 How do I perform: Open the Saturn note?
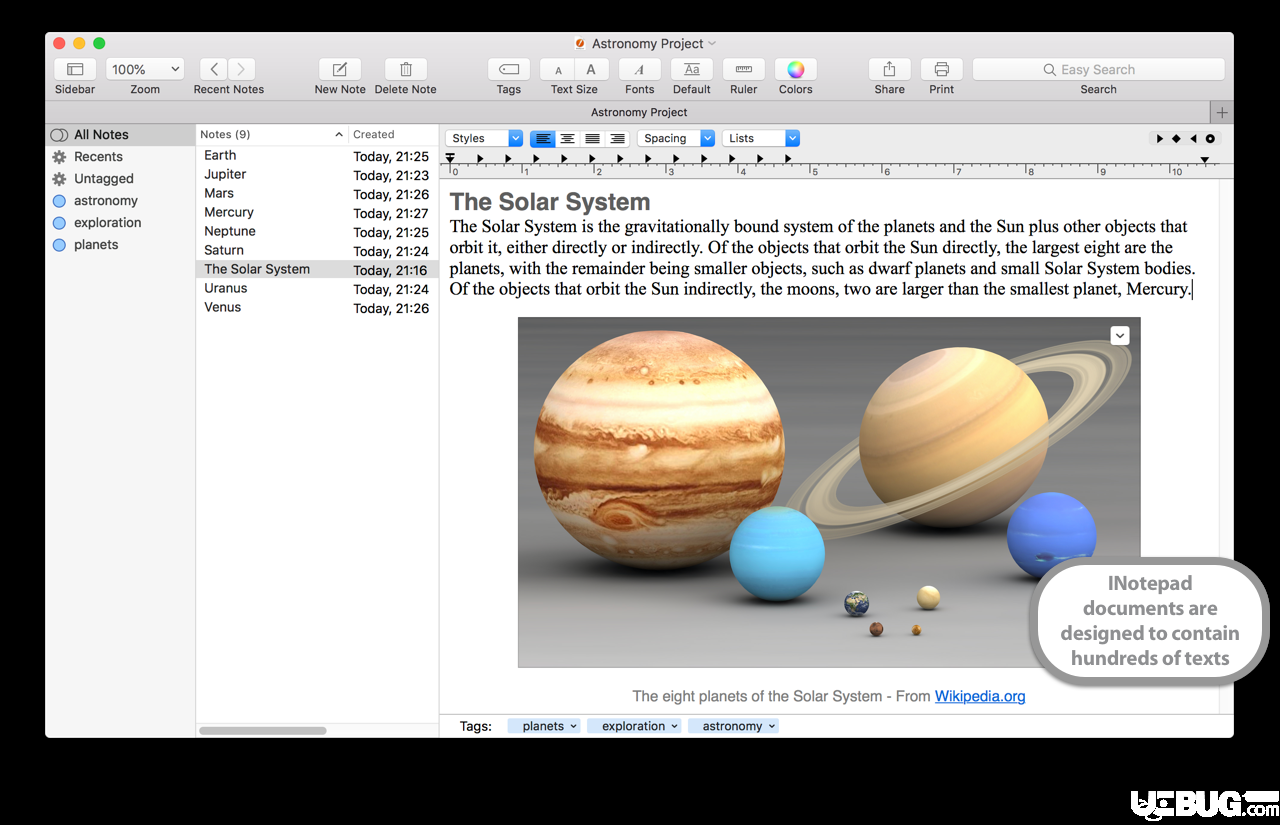click(x=317, y=251)
